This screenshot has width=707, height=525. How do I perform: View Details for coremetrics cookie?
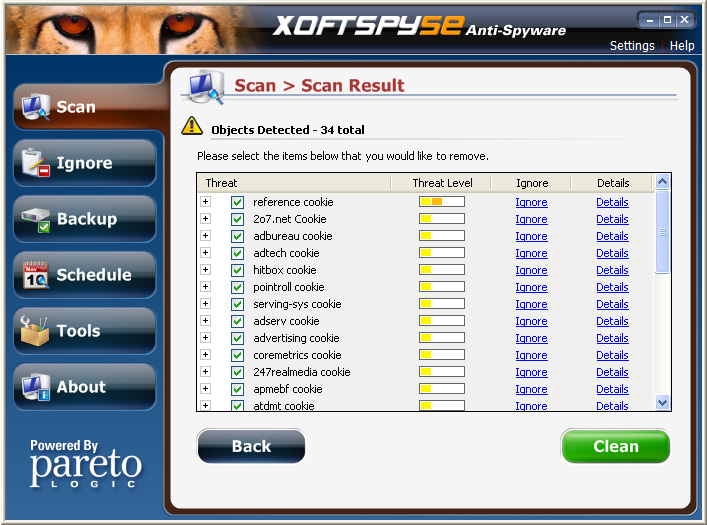(612, 355)
